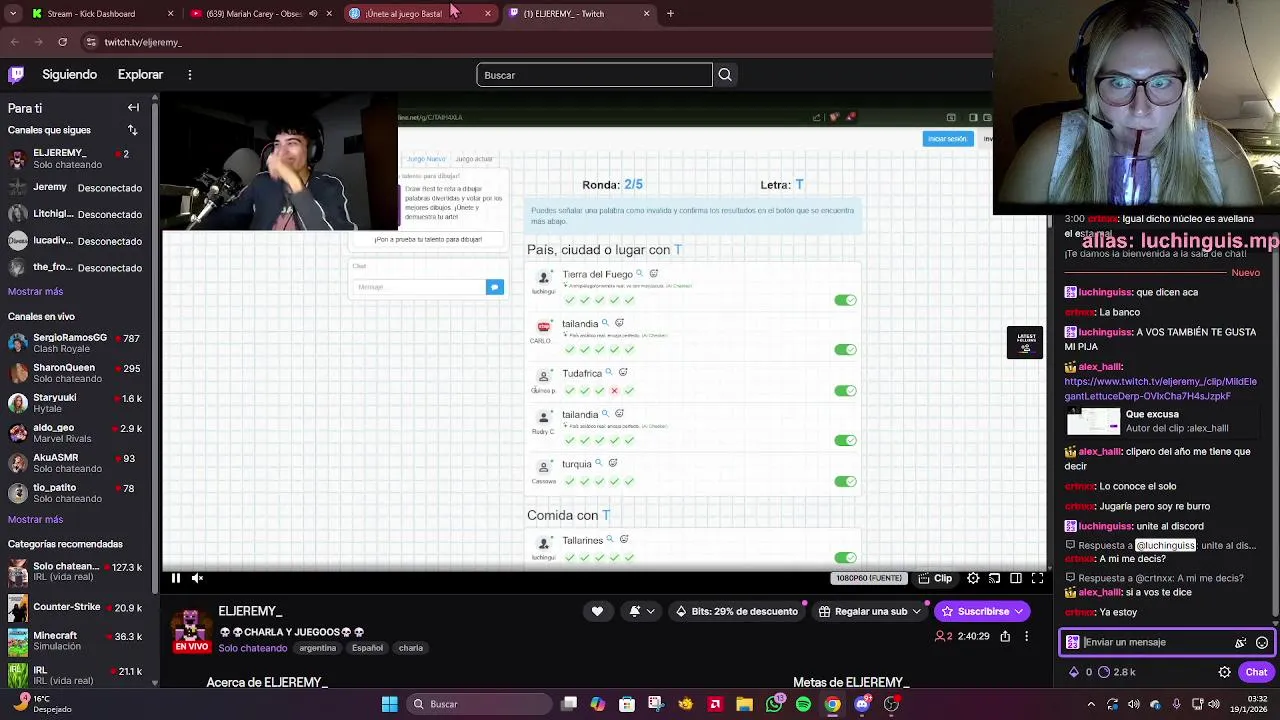The width and height of the screenshot is (1280, 720).
Task: Follow the channel with the heart button
Action: (x=597, y=611)
